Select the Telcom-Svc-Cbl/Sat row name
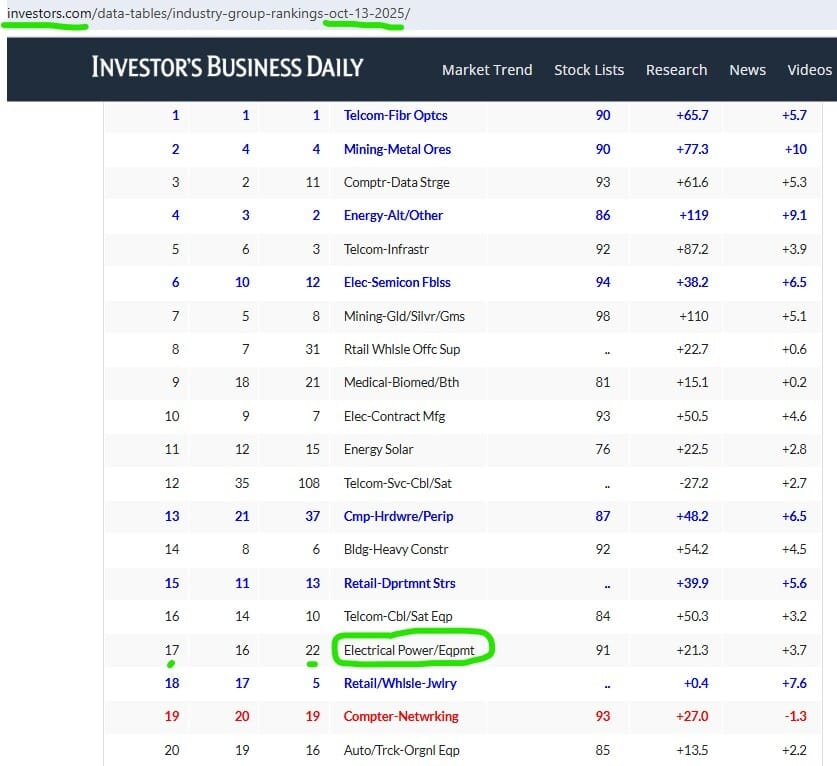The image size is (837, 766). coord(398,483)
